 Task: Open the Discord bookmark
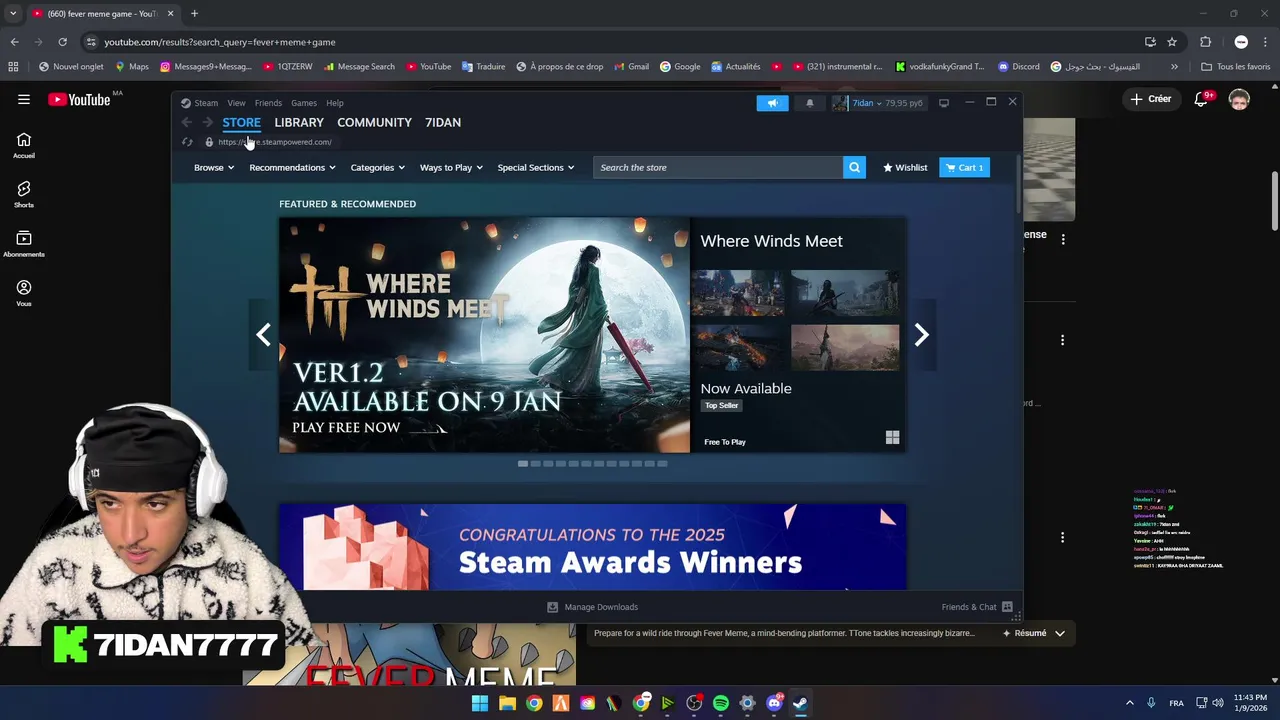point(1019,67)
